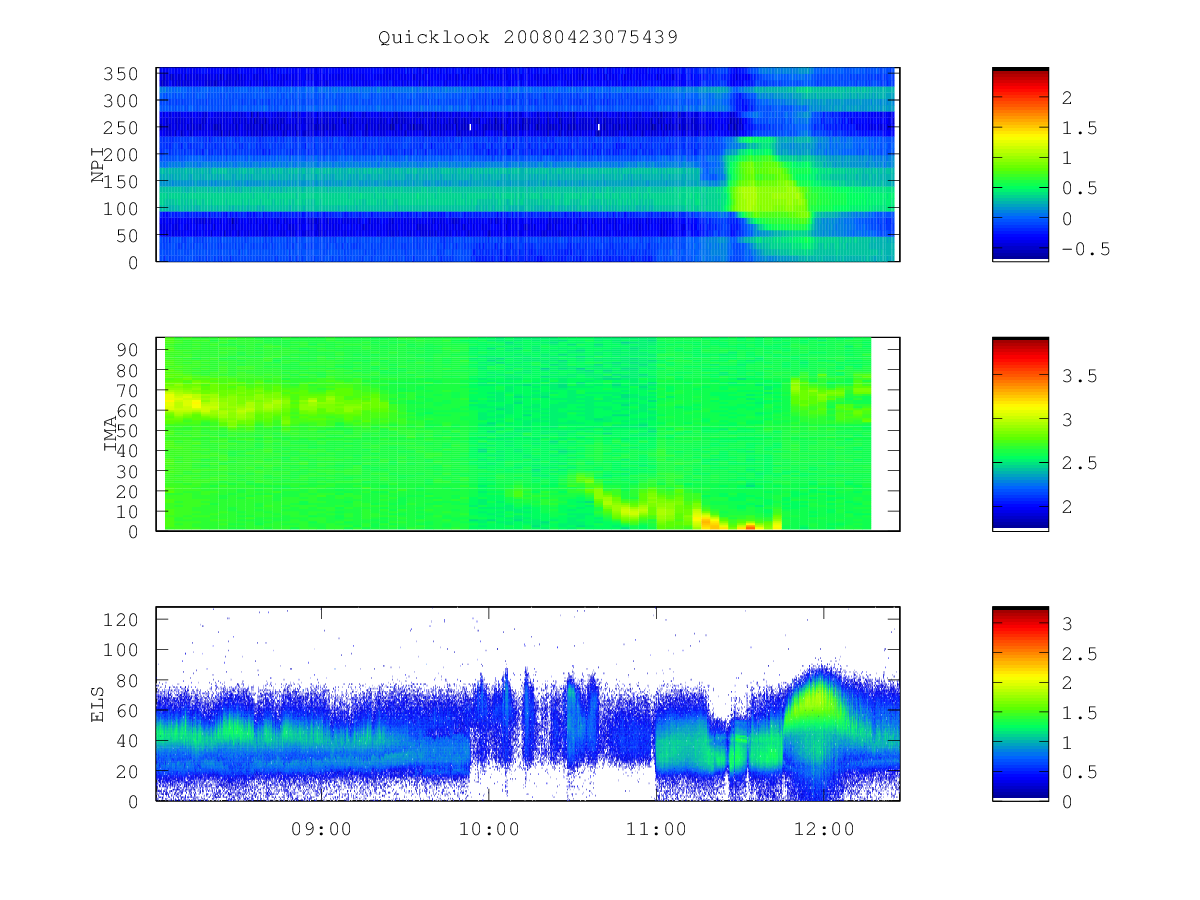The image size is (1200, 900).
Task: Select the IMA axis label
Action: (x=111, y=434)
